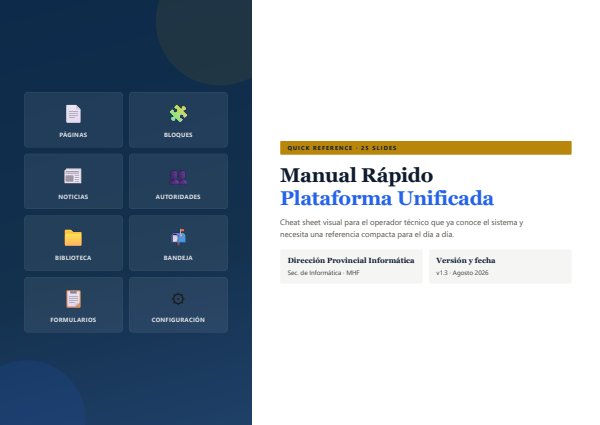The height and width of the screenshot is (425, 600).
Task: Click the CONFIGURACIÓN label
Action: click(178, 319)
